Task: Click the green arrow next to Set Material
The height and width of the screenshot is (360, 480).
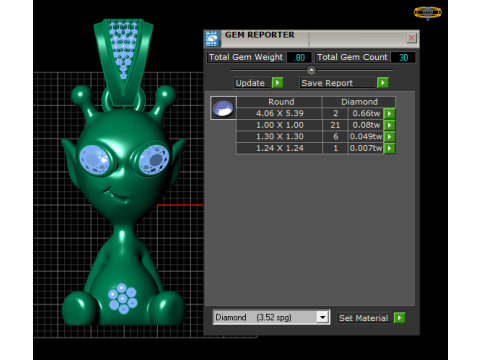Action: 399,318
